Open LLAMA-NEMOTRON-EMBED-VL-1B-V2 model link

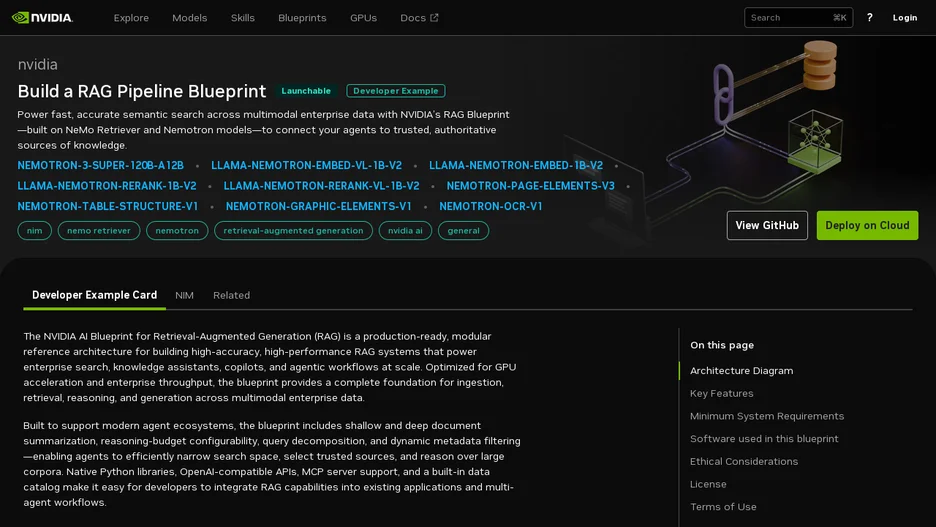tap(306, 165)
